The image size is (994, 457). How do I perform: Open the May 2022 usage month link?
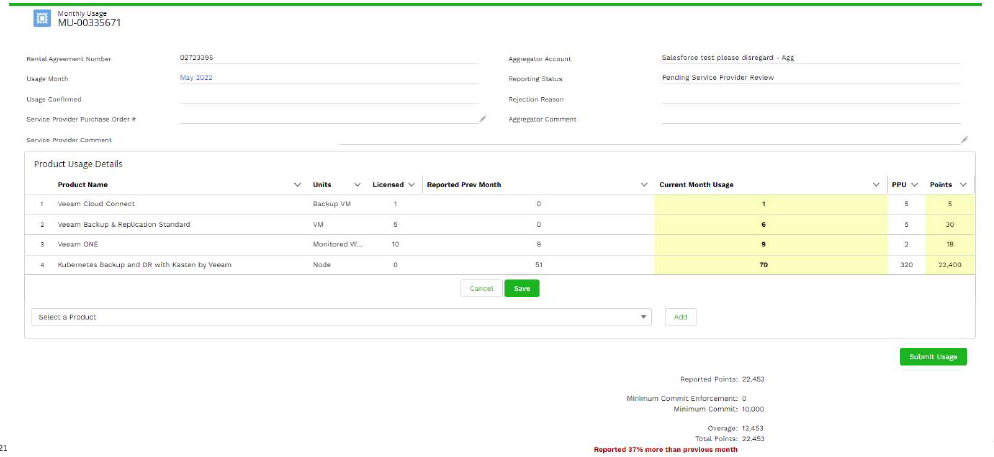tap(196, 78)
